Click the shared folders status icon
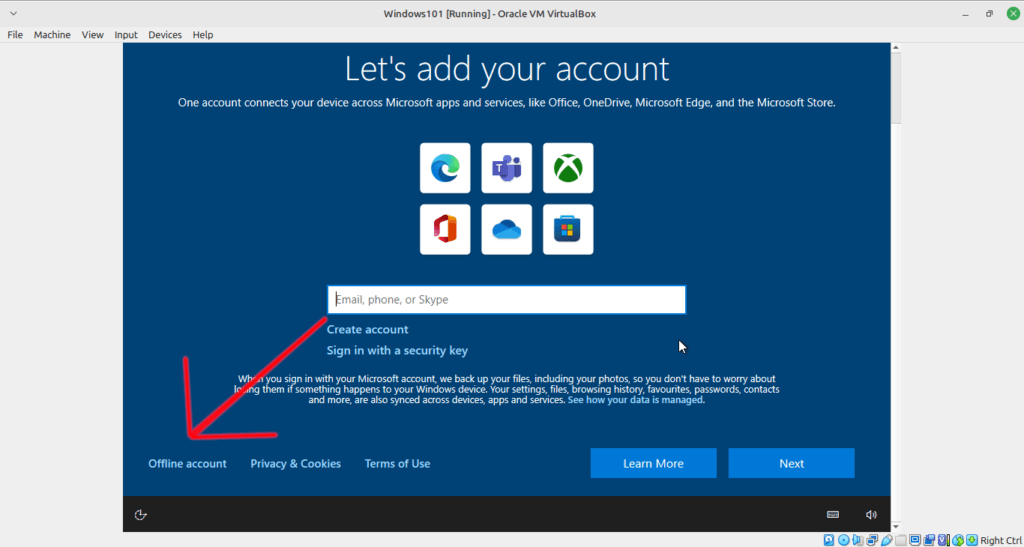The width and height of the screenshot is (1024, 547). tap(901, 540)
